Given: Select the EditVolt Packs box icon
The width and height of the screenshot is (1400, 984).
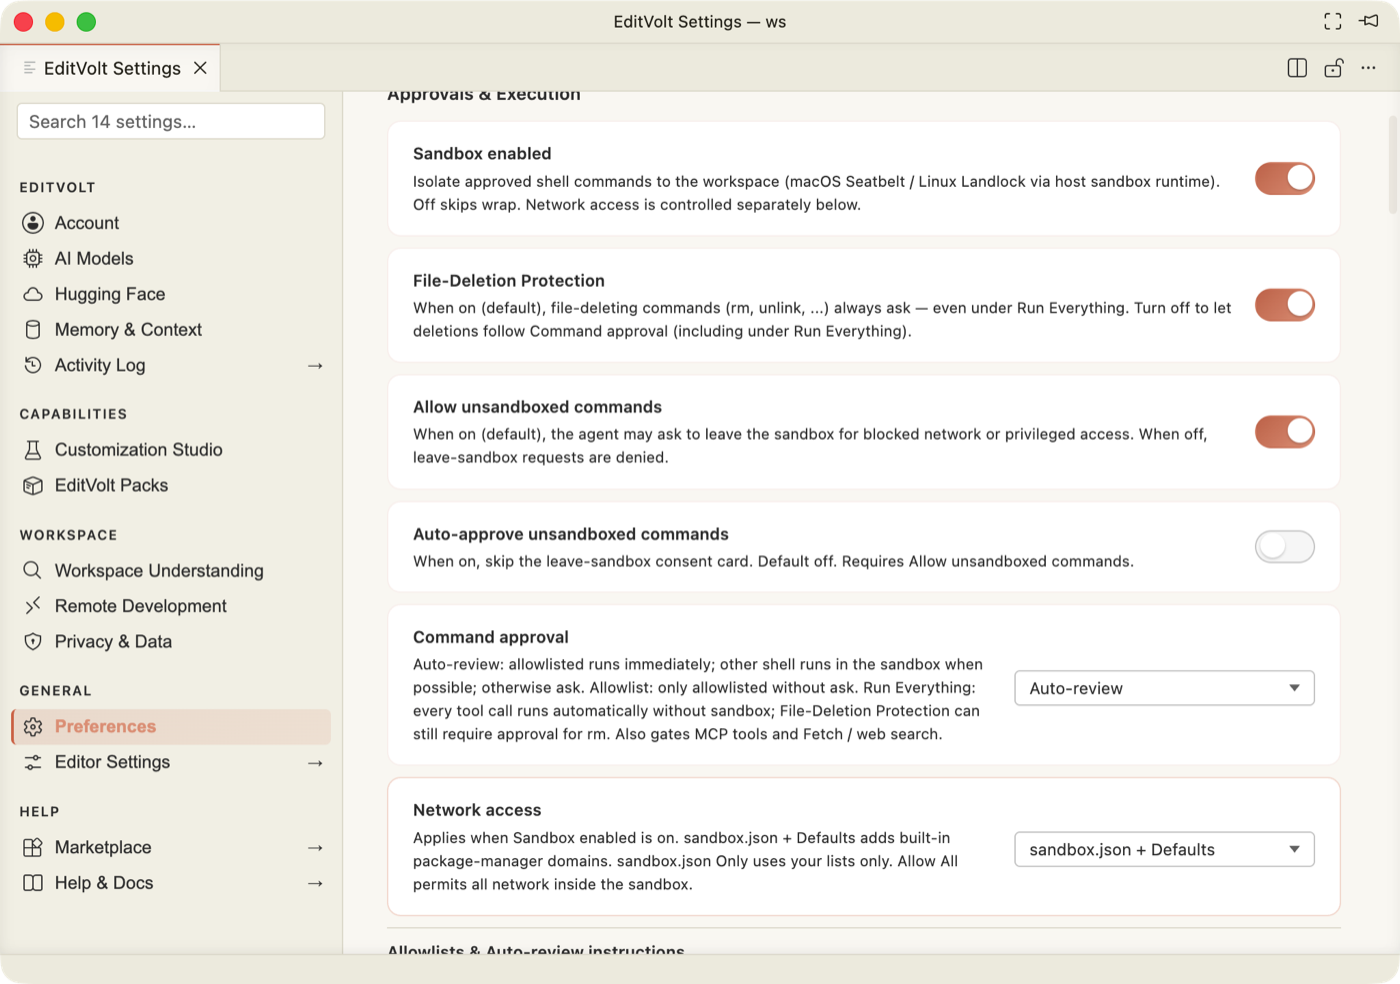Looking at the screenshot, I should pyautogui.click(x=33, y=485).
